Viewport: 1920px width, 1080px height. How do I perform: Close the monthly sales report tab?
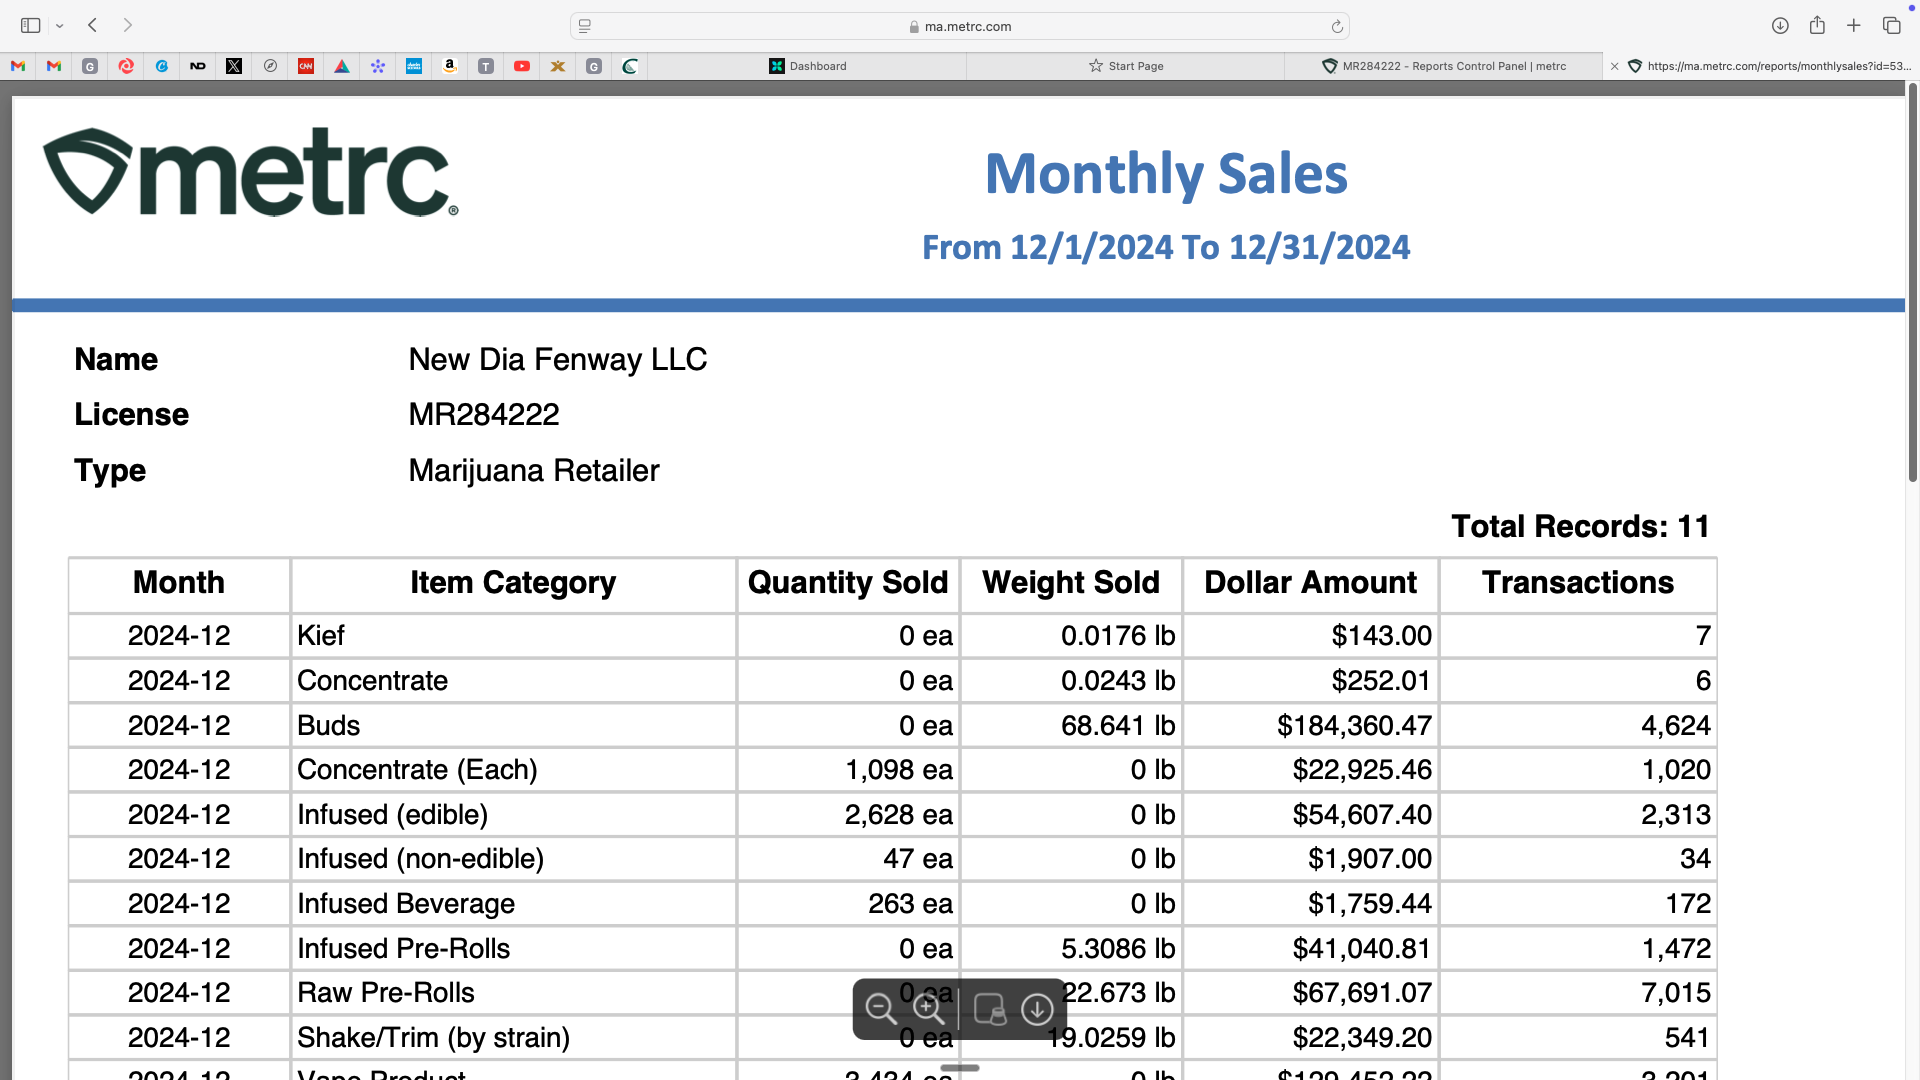click(x=1614, y=66)
